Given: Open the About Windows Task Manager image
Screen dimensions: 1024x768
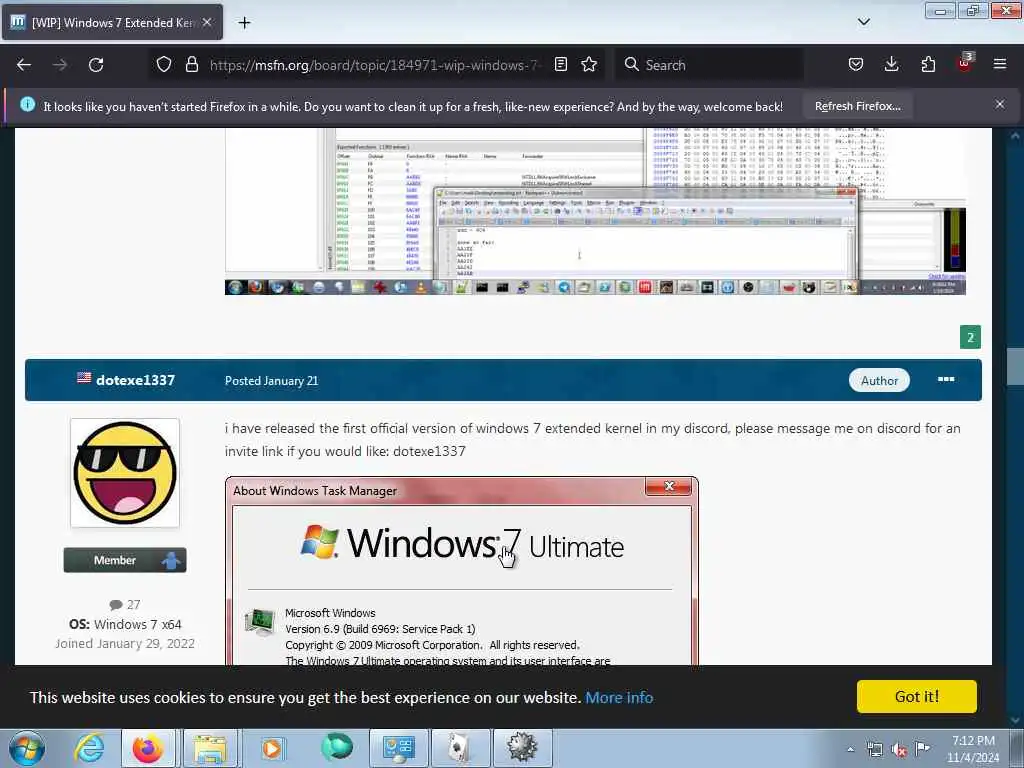Looking at the screenshot, I should pyautogui.click(x=462, y=571).
